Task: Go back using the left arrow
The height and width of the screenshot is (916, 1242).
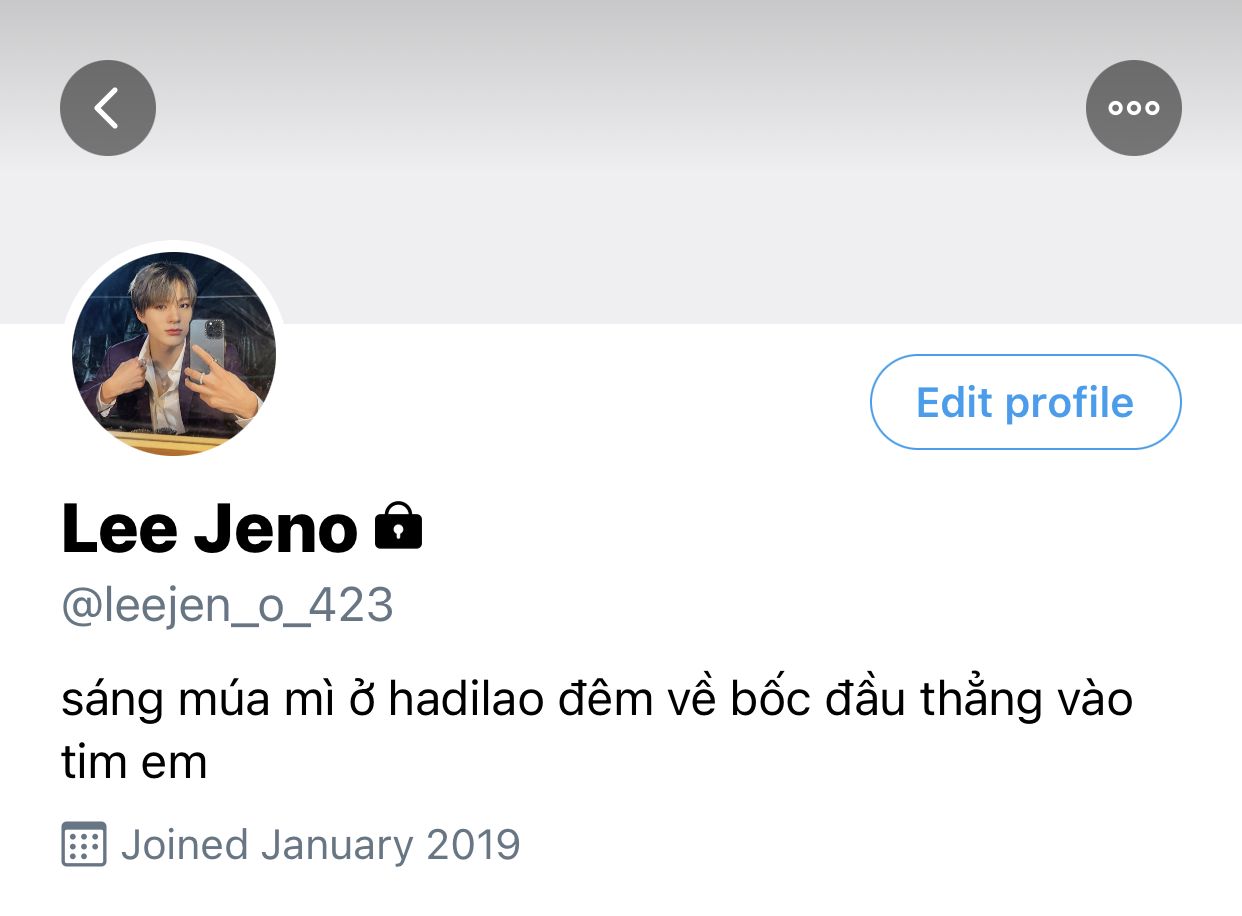Action: (108, 108)
